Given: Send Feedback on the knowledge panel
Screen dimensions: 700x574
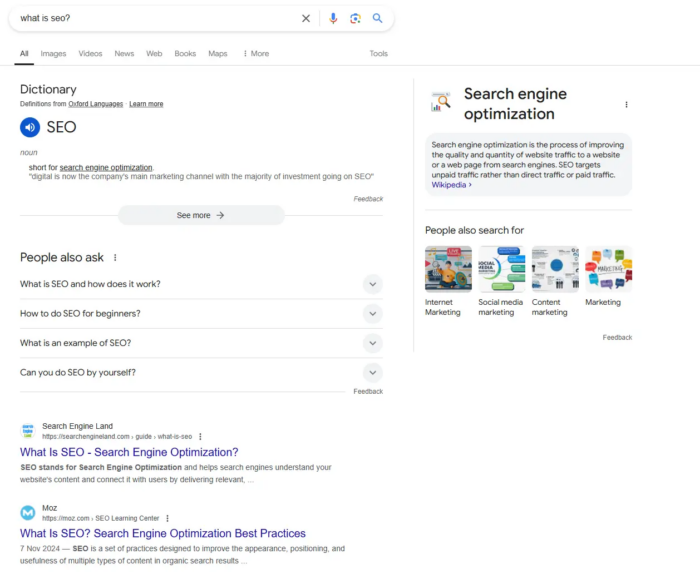Looking at the screenshot, I should (x=617, y=337).
